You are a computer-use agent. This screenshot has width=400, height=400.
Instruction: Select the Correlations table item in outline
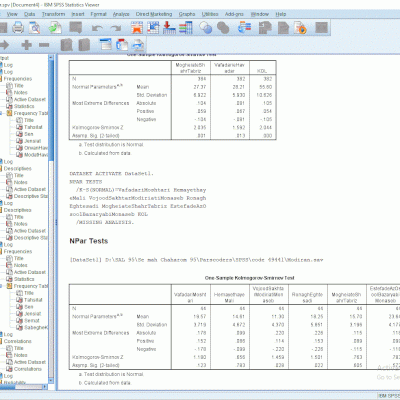click(x=28, y=369)
